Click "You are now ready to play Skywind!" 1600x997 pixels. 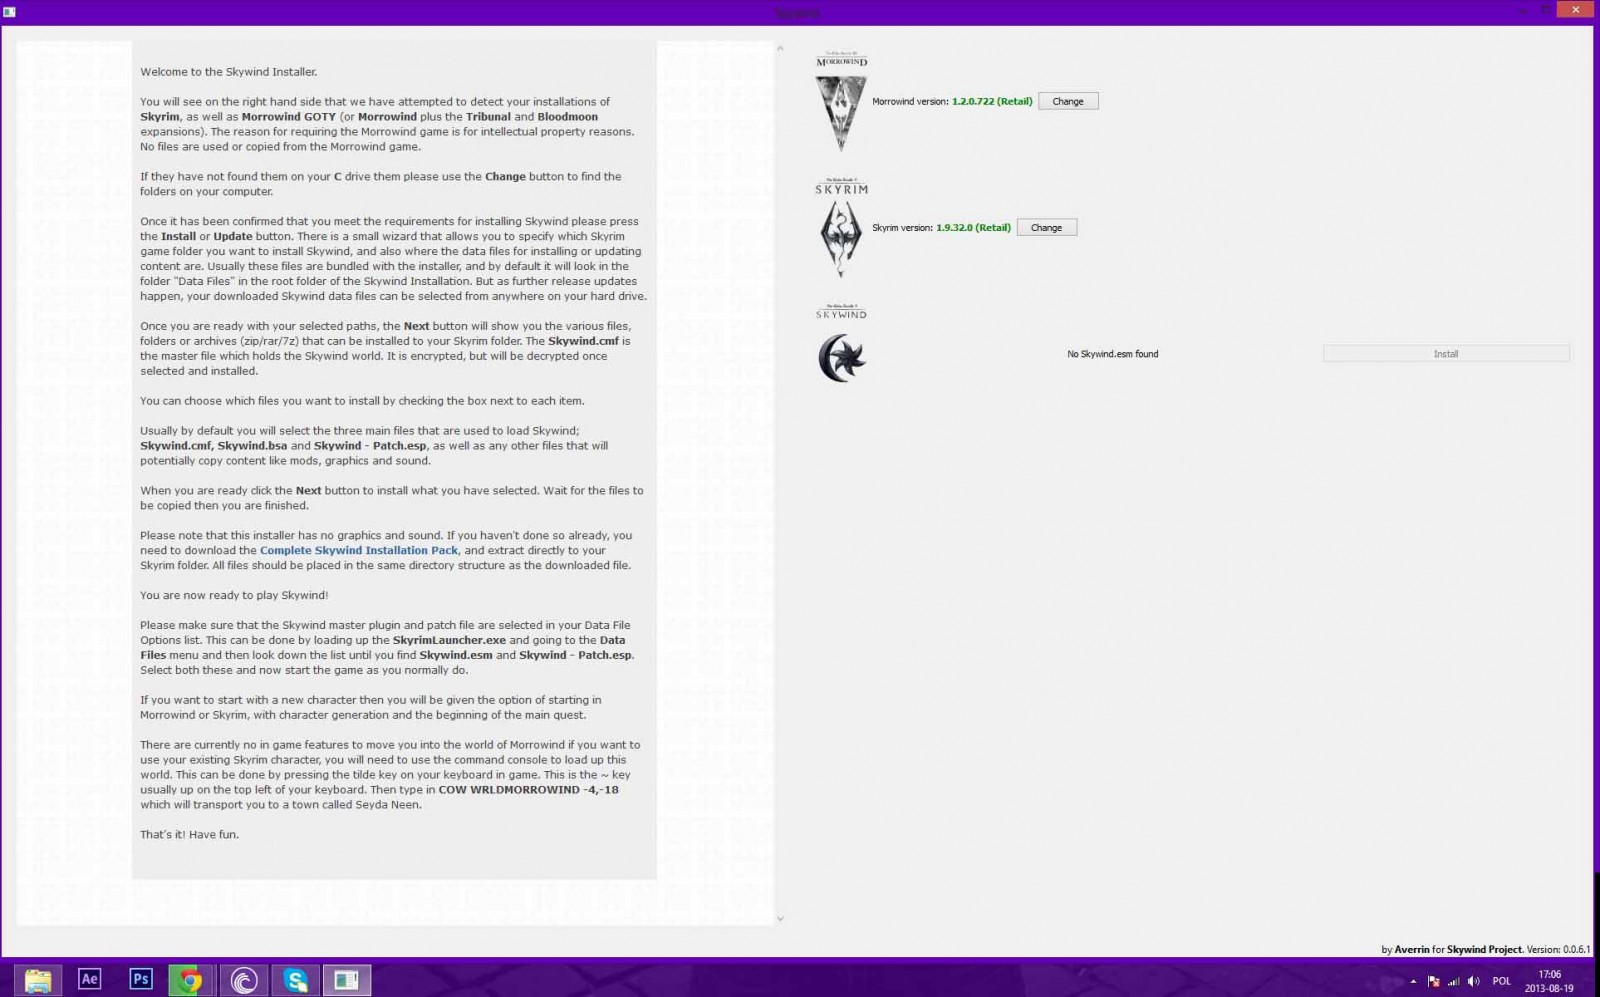(234, 595)
